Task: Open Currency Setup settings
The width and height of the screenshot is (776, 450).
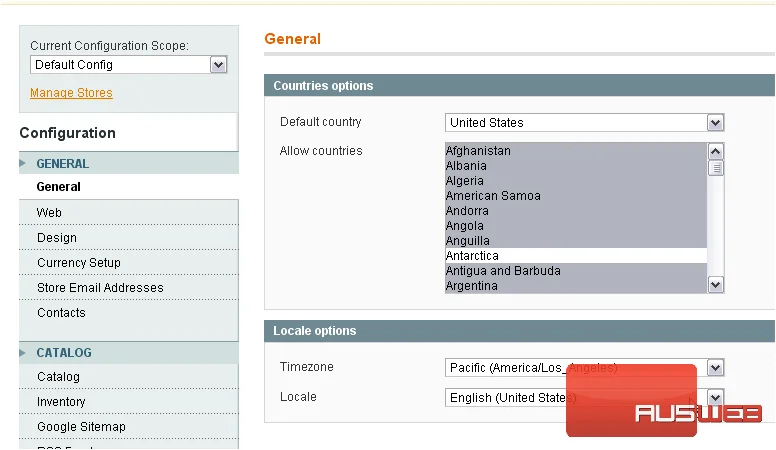Action: tap(79, 262)
